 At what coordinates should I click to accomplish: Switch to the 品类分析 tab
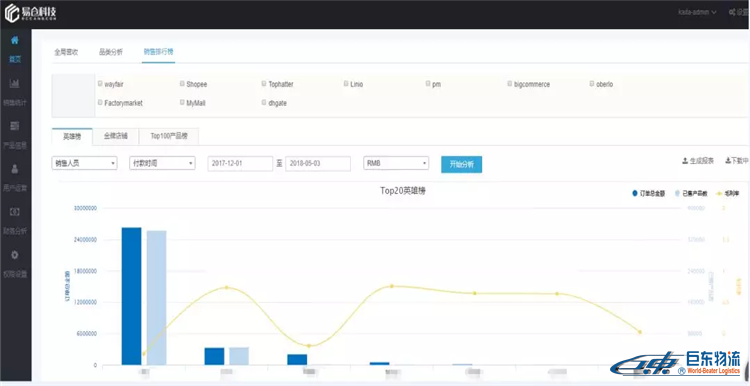coord(111,52)
